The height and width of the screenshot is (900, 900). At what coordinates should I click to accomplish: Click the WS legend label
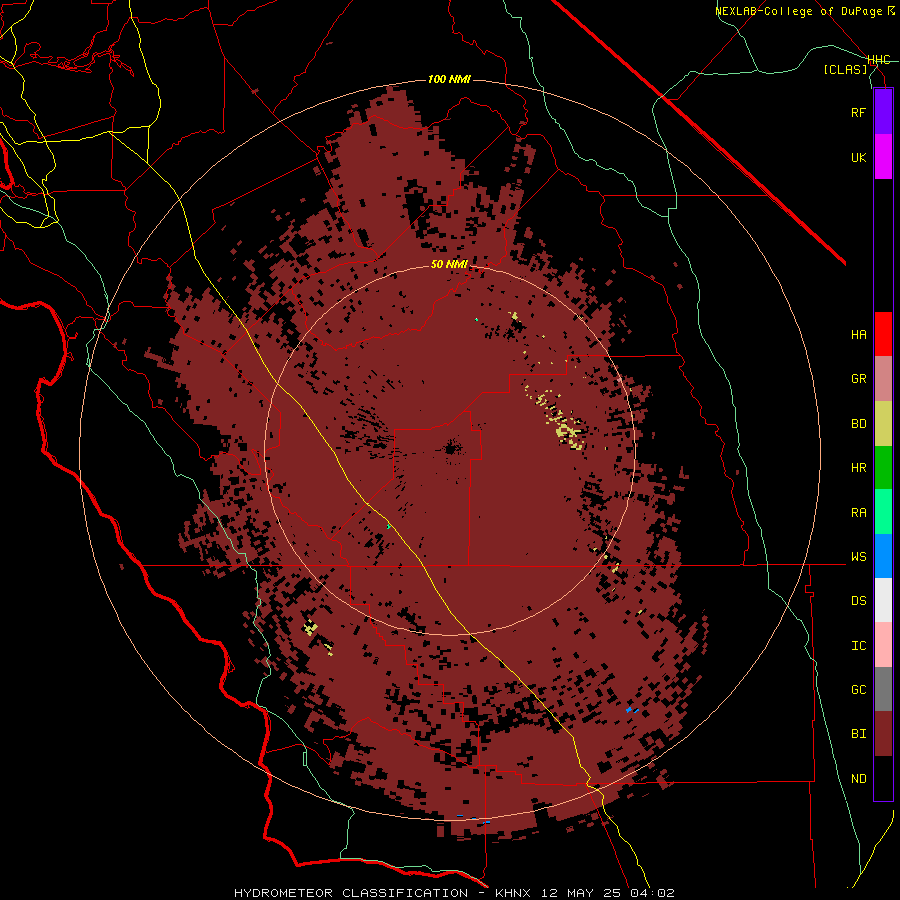858,557
